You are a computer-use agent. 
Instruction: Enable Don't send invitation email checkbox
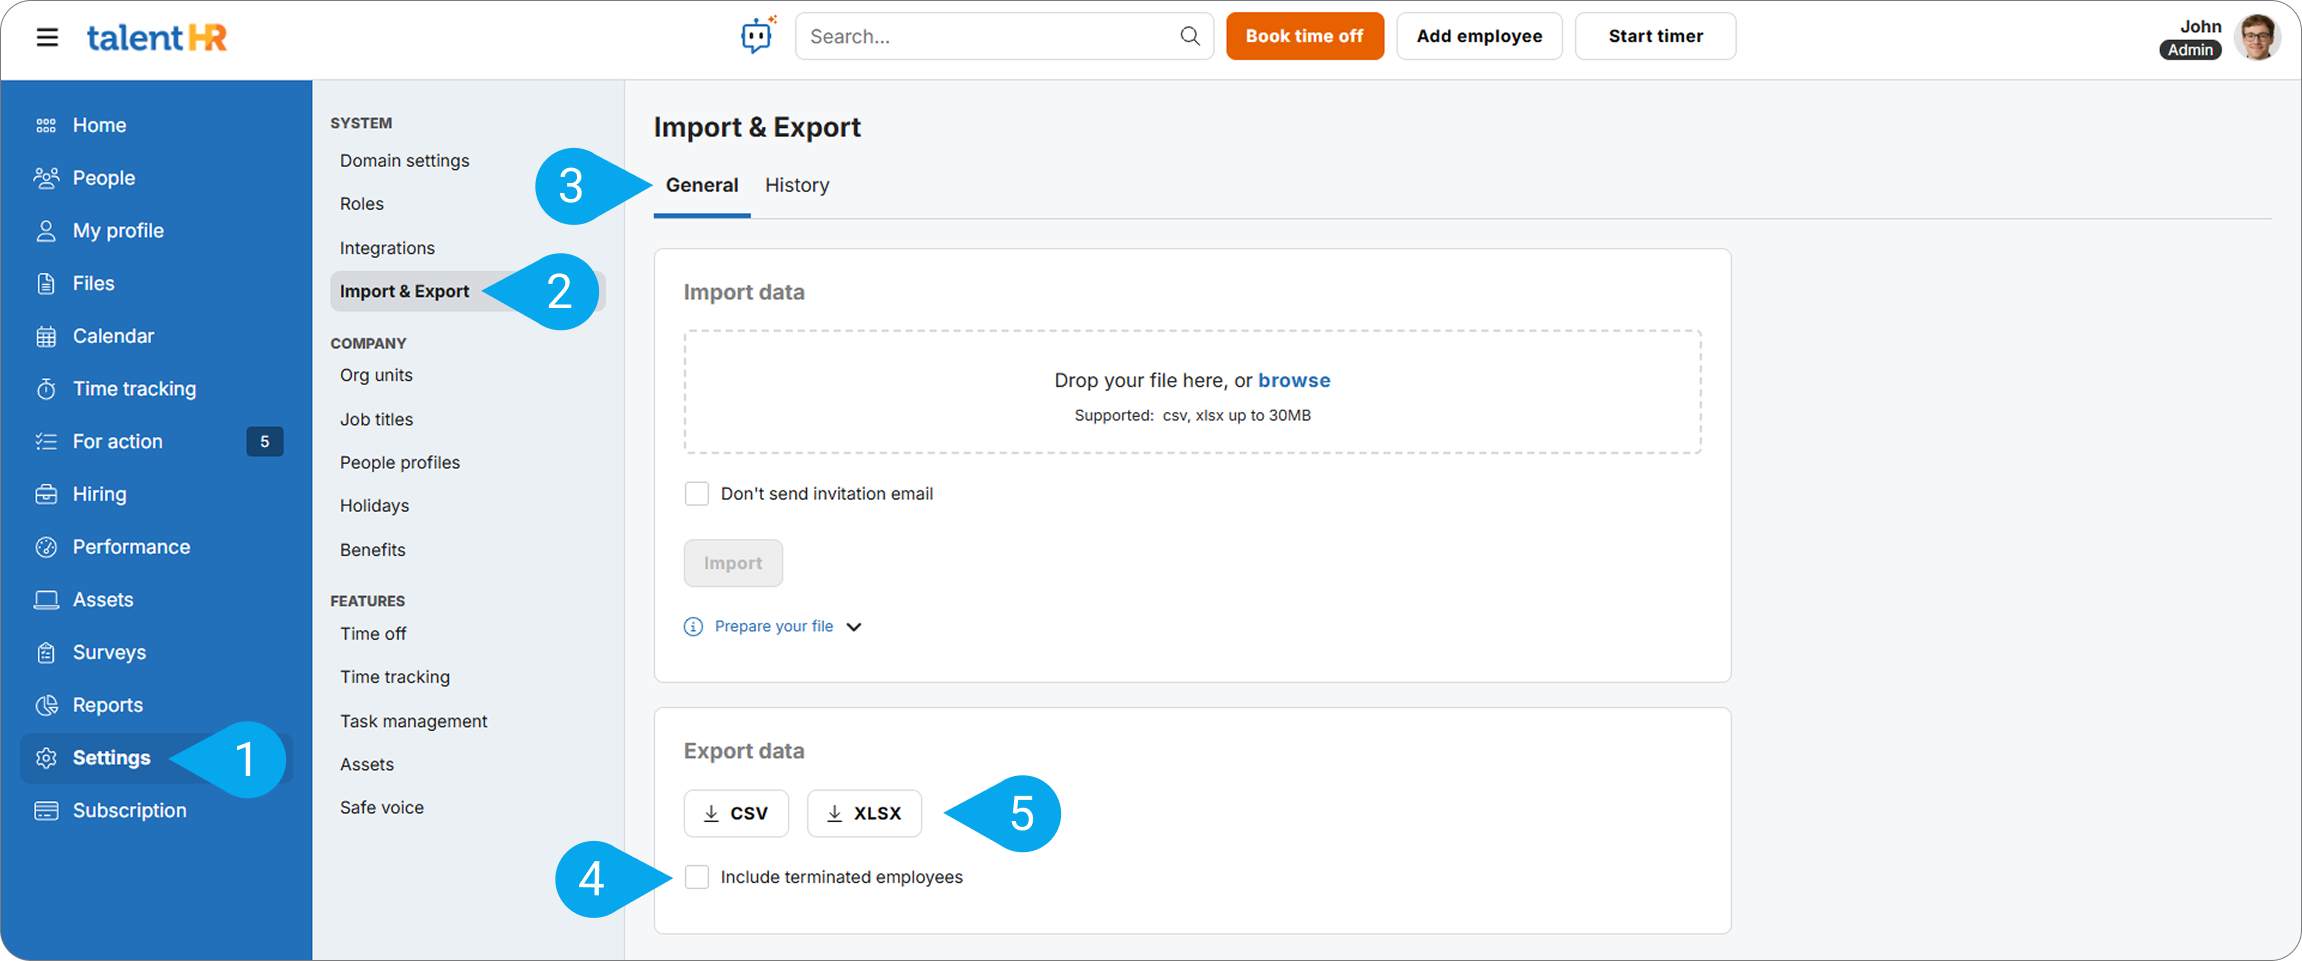pyautogui.click(x=697, y=494)
